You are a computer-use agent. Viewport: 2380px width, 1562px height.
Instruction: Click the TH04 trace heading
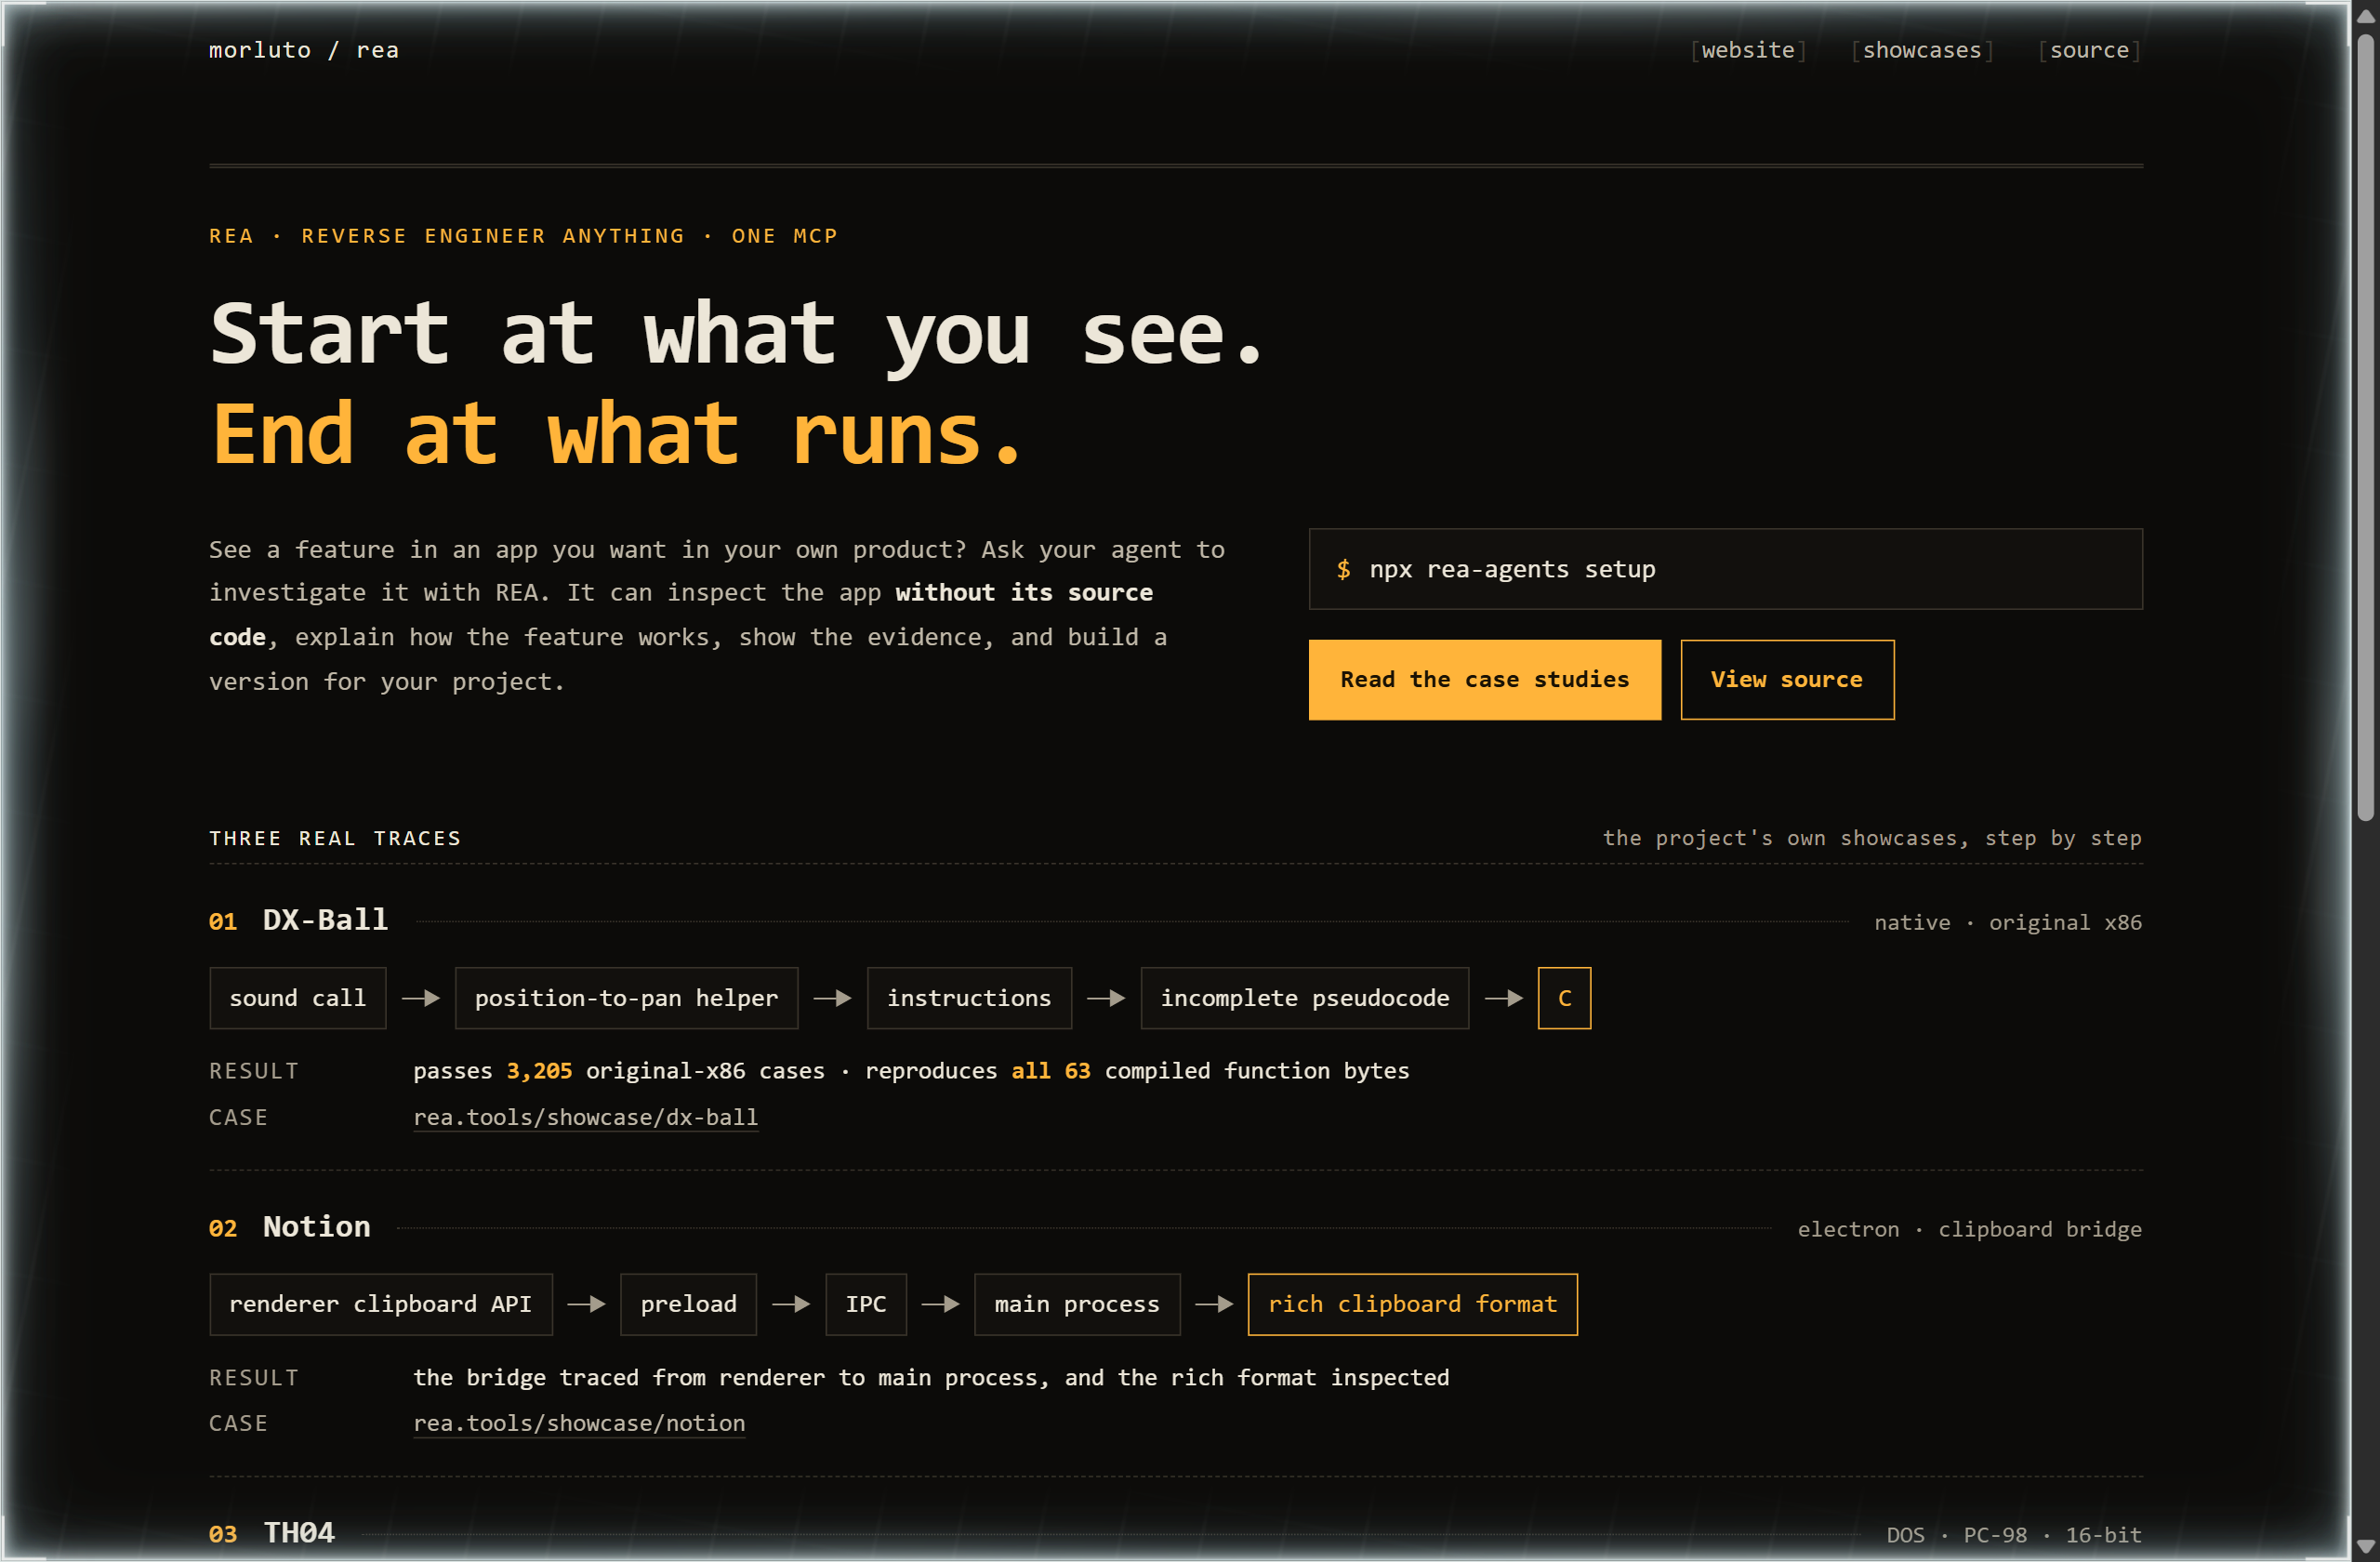pyautogui.click(x=298, y=1532)
